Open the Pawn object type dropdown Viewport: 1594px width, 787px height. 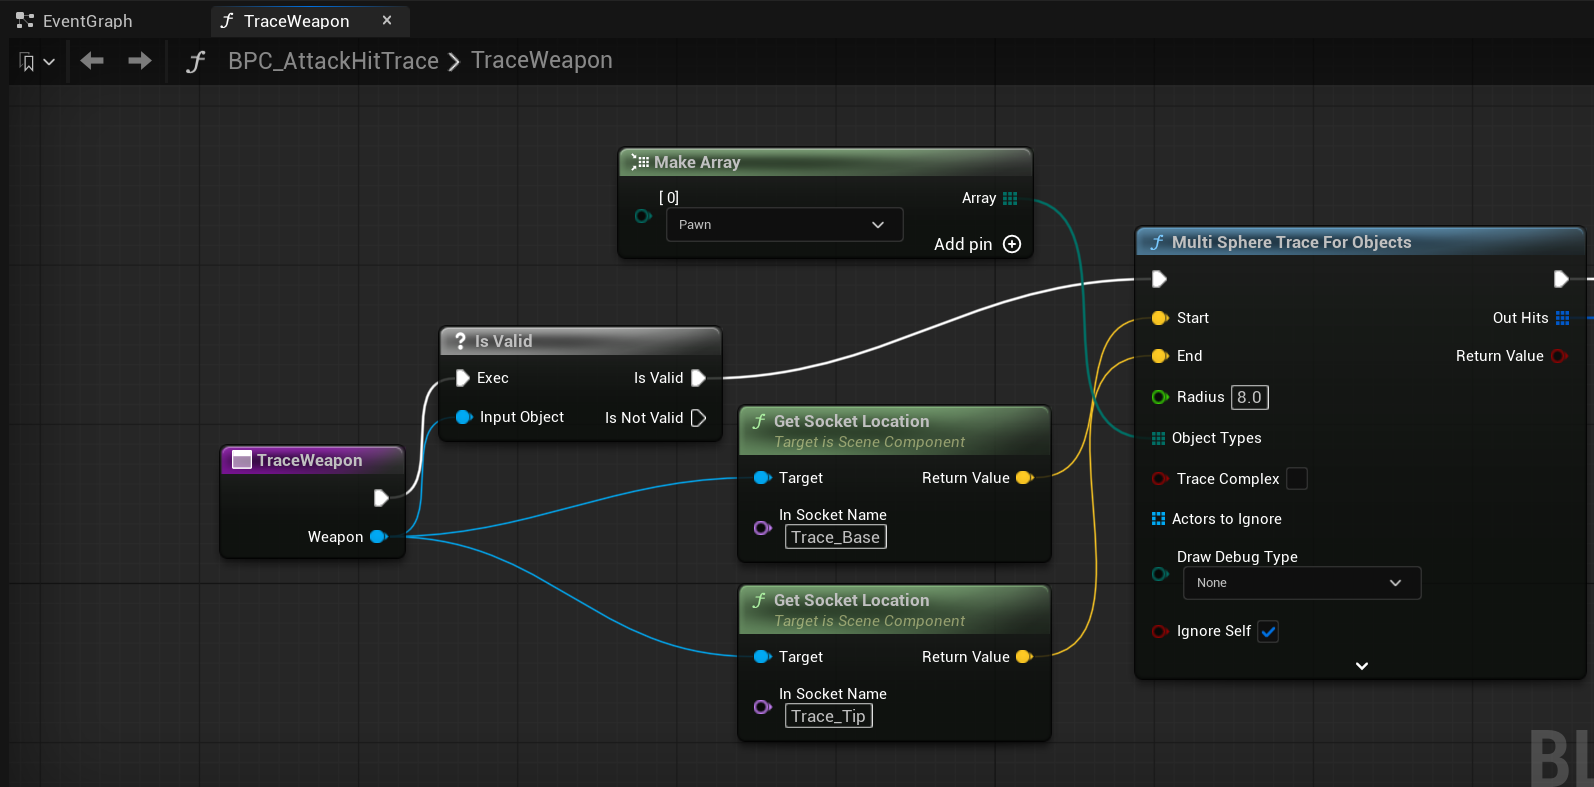(784, 225)
